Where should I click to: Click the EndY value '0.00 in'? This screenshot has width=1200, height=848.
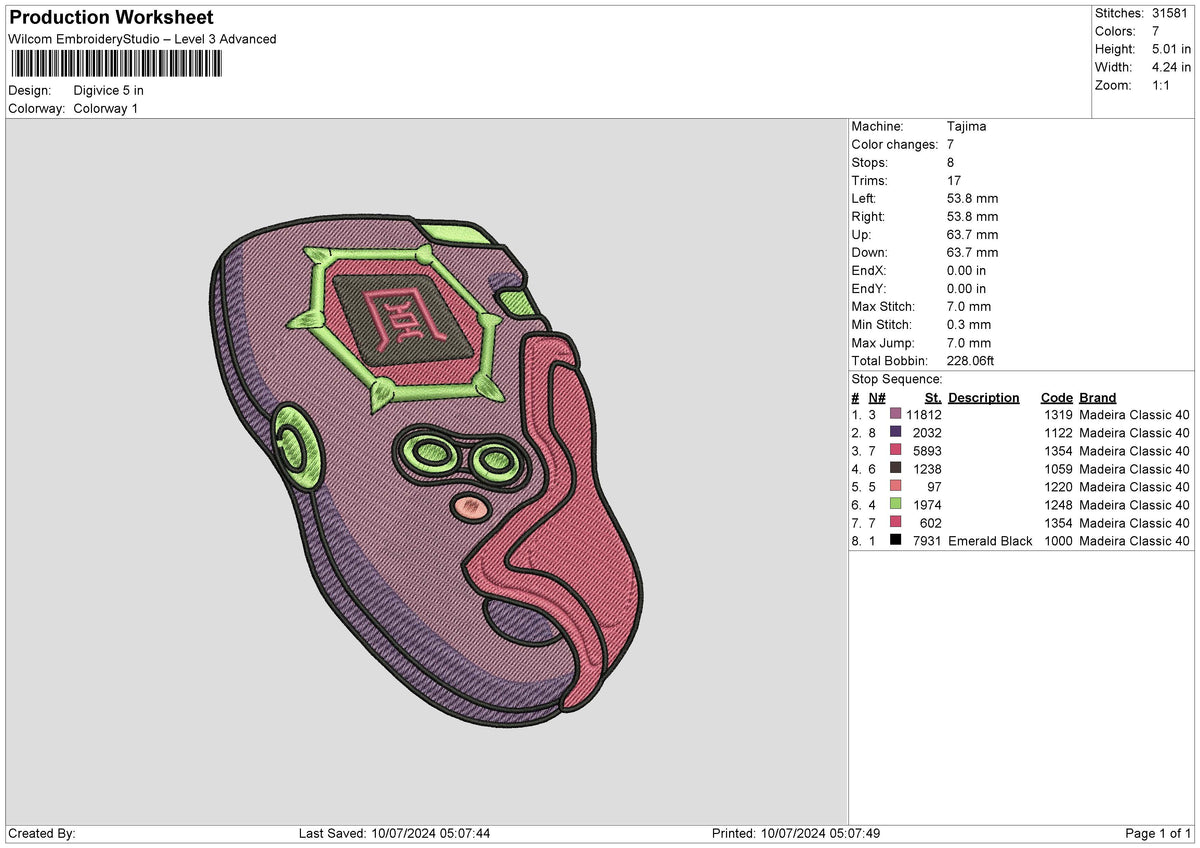(967, 289)
